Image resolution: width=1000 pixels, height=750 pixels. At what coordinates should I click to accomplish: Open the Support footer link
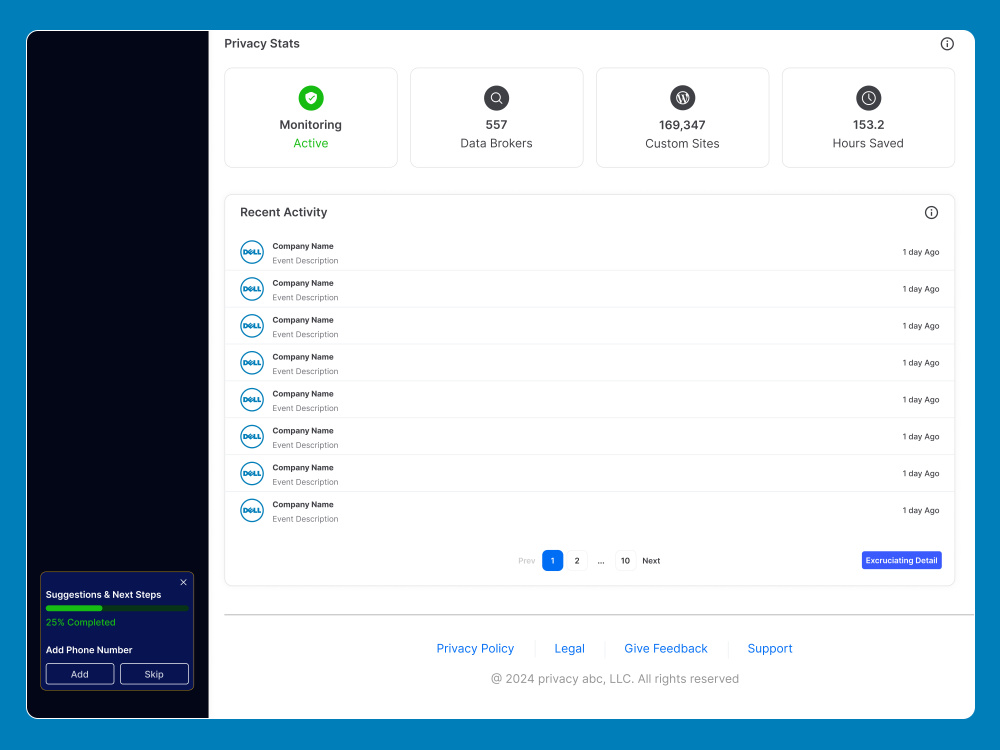coord(770,649)
